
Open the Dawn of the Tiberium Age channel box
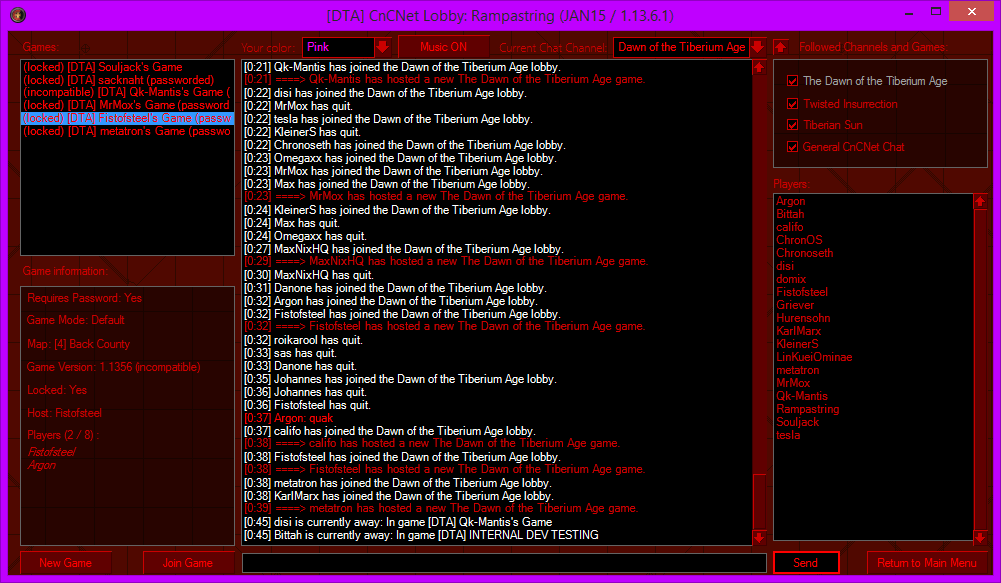click(681, 47)
